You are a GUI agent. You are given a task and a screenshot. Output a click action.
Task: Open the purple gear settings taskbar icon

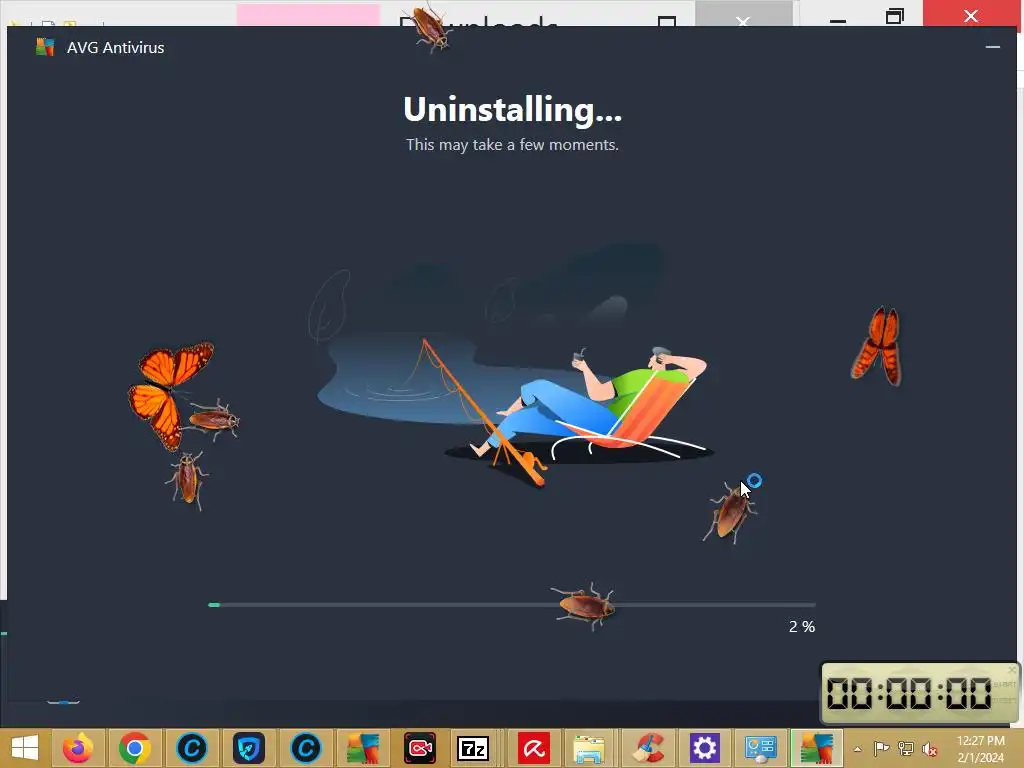point(704,748)
